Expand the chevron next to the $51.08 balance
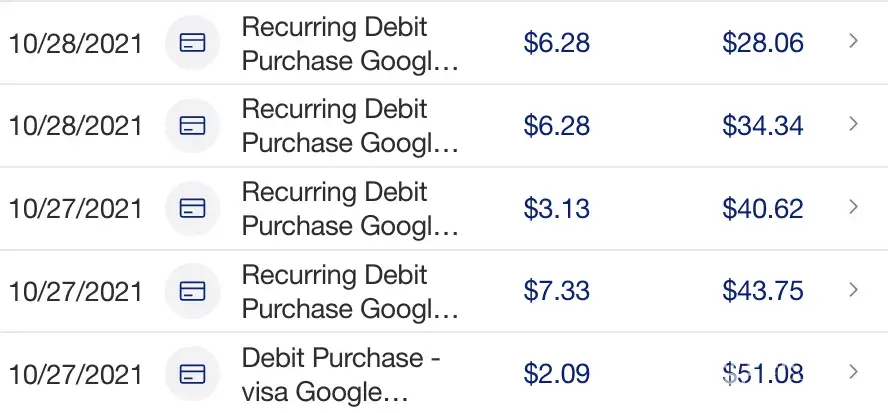 [x=853, y=373]
